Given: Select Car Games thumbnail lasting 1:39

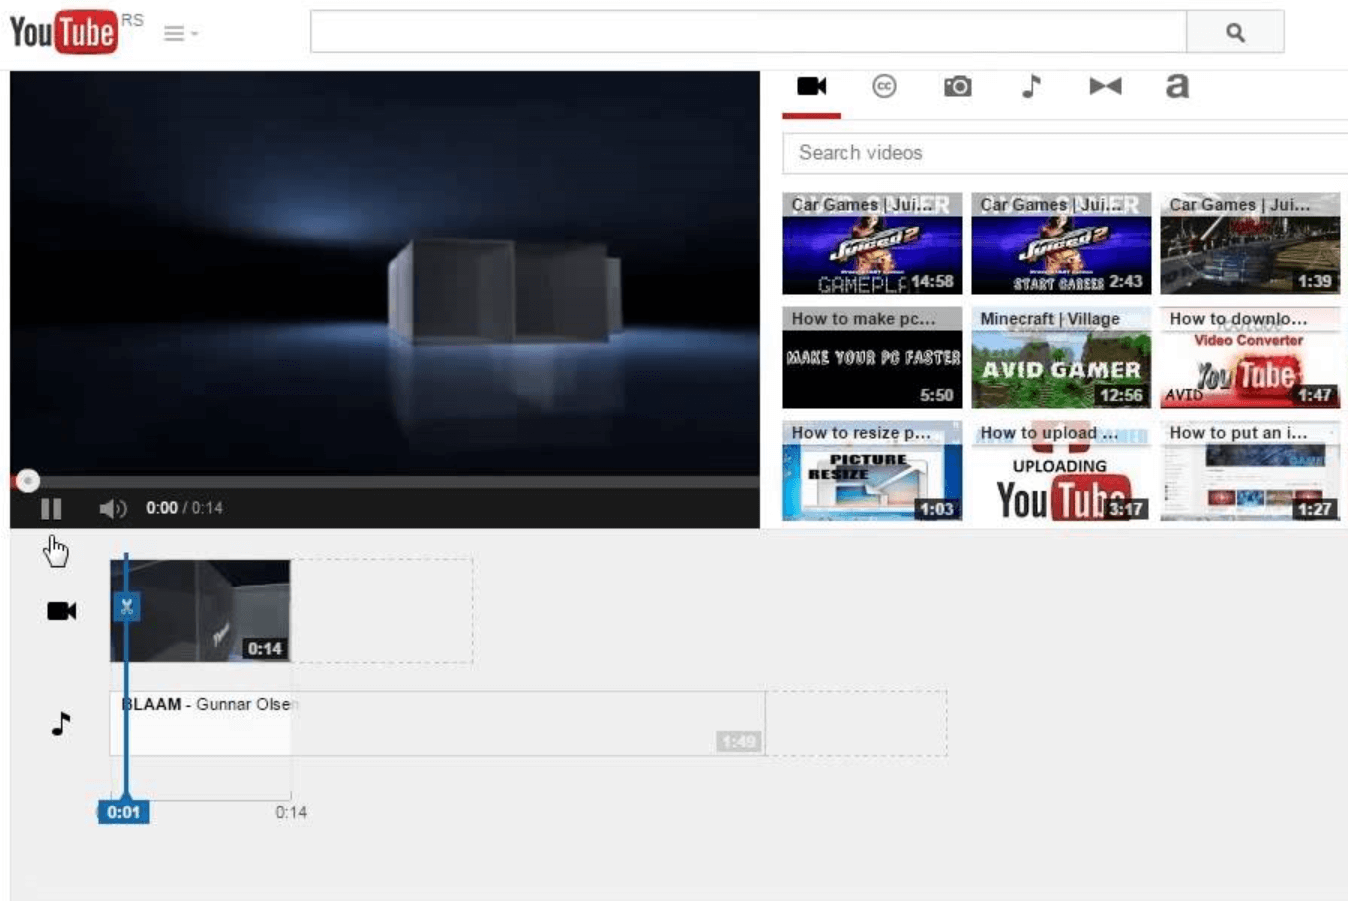Looking at the screenshot, I should [1250, 244].
